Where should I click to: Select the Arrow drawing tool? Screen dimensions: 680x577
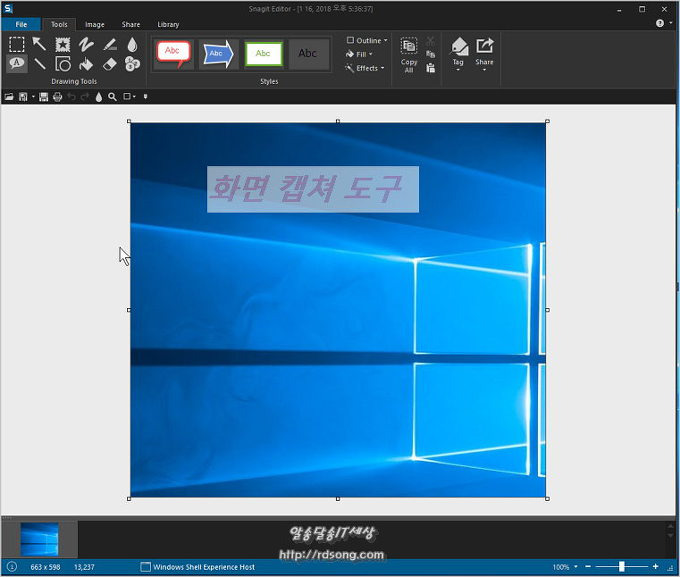tap(39, 44)
